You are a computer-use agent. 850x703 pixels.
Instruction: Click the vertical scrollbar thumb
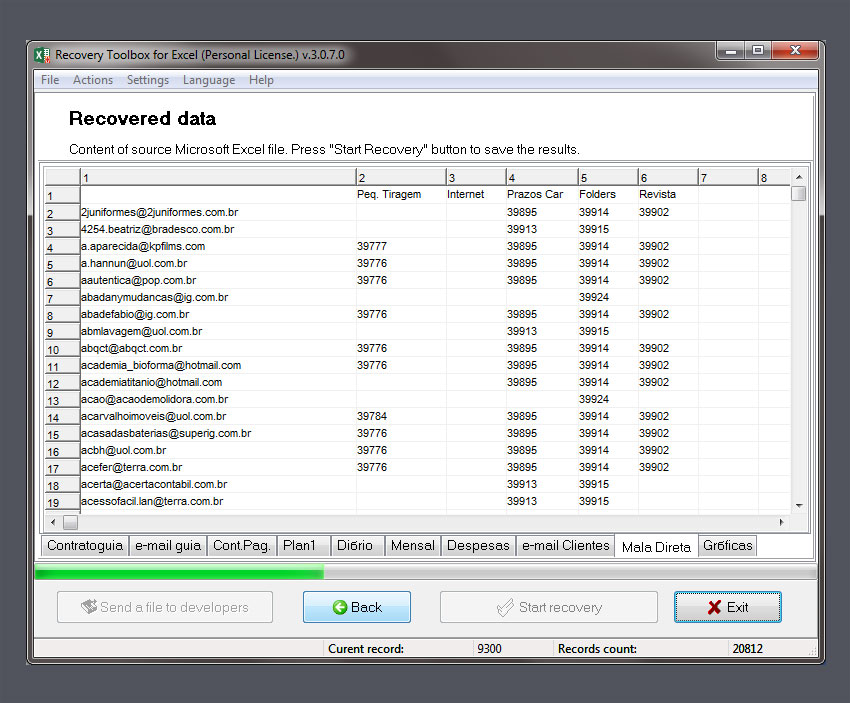click(799, 194)
